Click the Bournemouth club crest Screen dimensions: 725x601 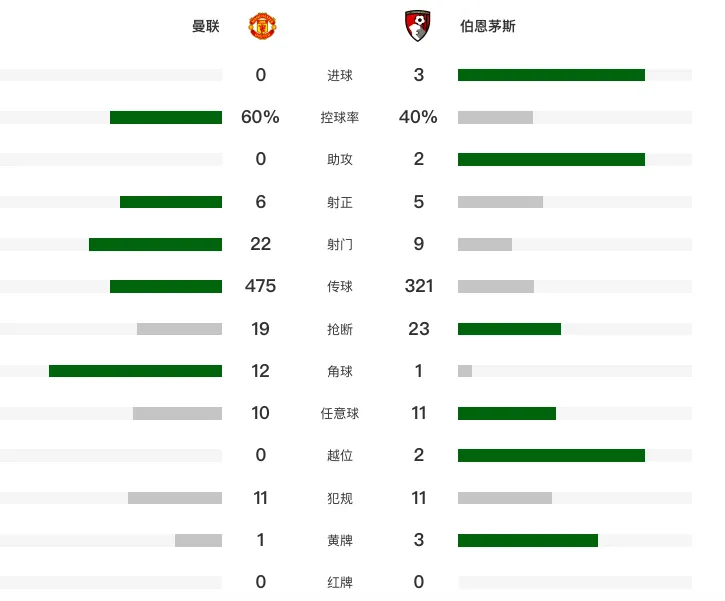point(418,26)
